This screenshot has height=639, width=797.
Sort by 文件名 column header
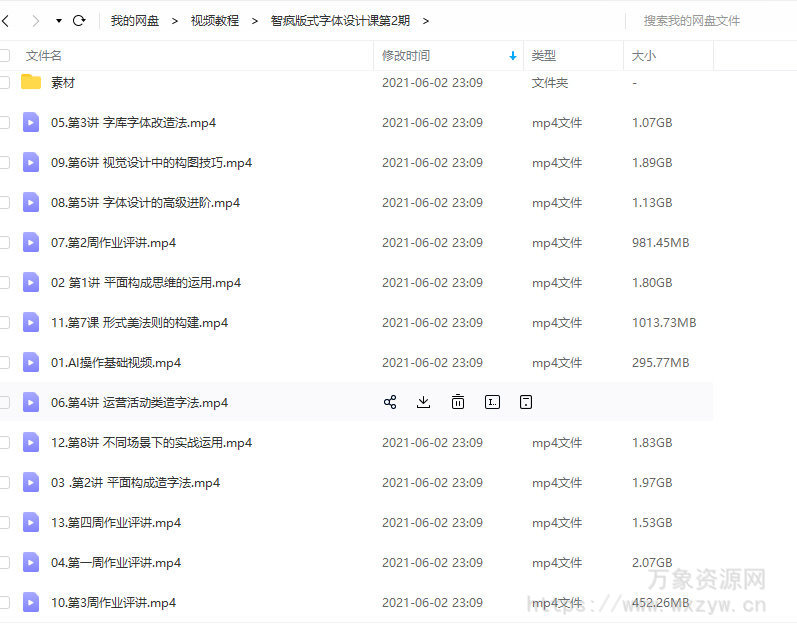coord(44,55)
